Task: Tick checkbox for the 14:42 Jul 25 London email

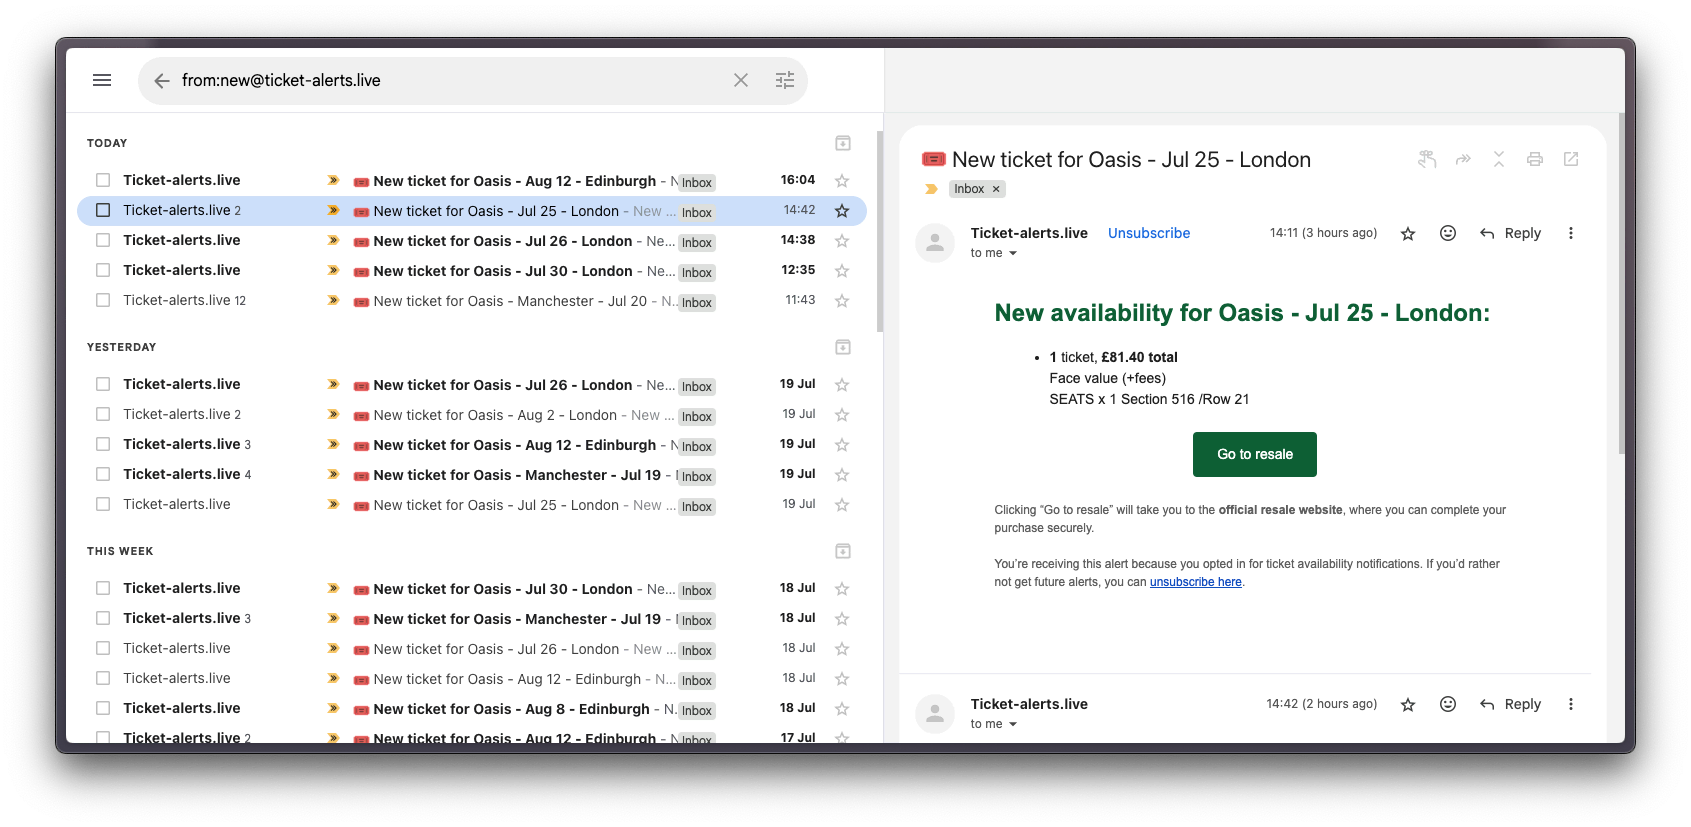Action: [x=103, y=210]
